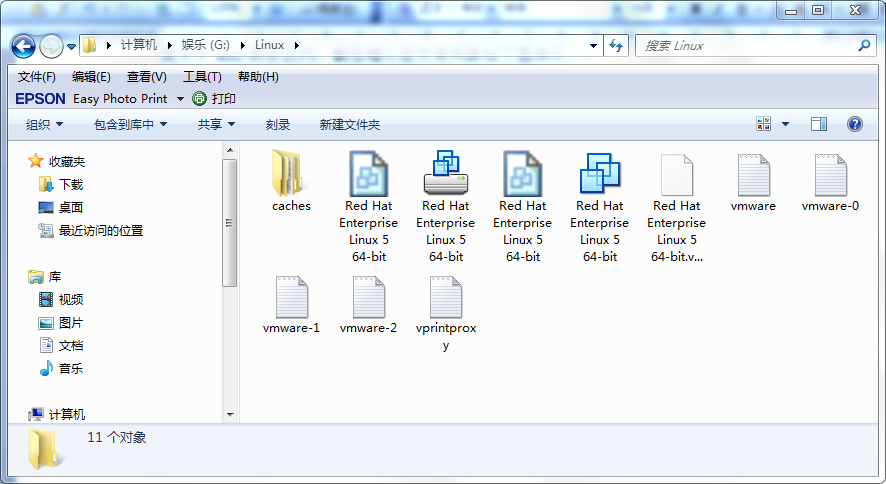
Task: Select the vmware-2 file icon
Action: tap(368, 297)
